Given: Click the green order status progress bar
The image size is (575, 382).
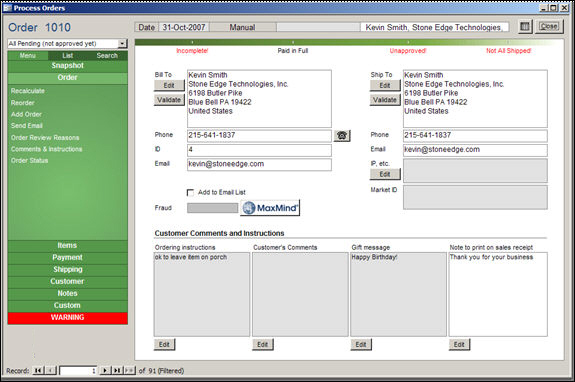Looking at the screenshot, I should click(348, 42).
